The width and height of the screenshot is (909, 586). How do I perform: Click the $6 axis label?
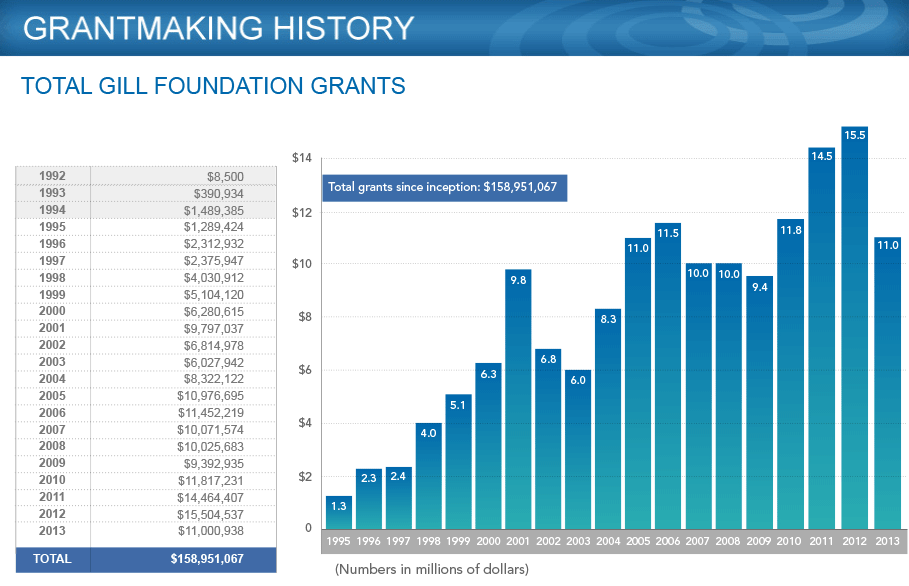[305, 370]
